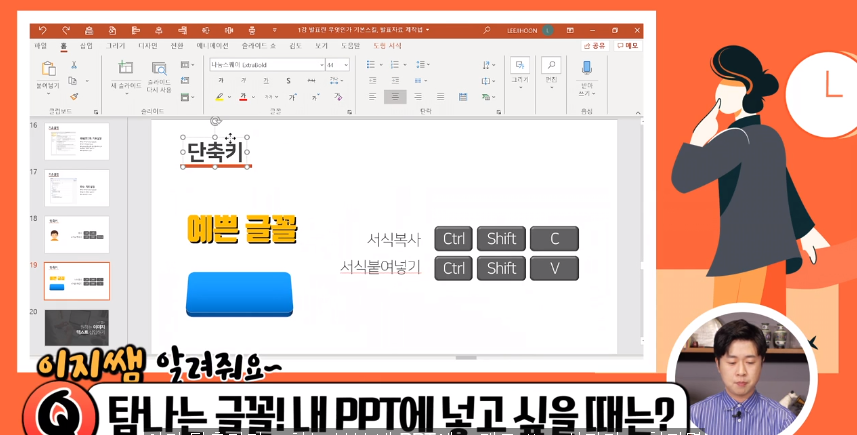Apply text shadow (S) formatting
This screenshot has width=857, height=435.
288,81
